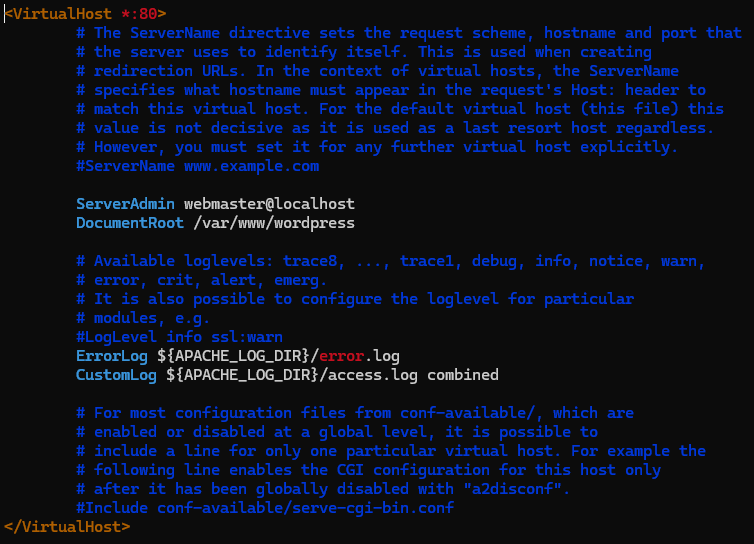Click the commented Include serve-cgi-bin.conf line

click(x=264, y=508)
